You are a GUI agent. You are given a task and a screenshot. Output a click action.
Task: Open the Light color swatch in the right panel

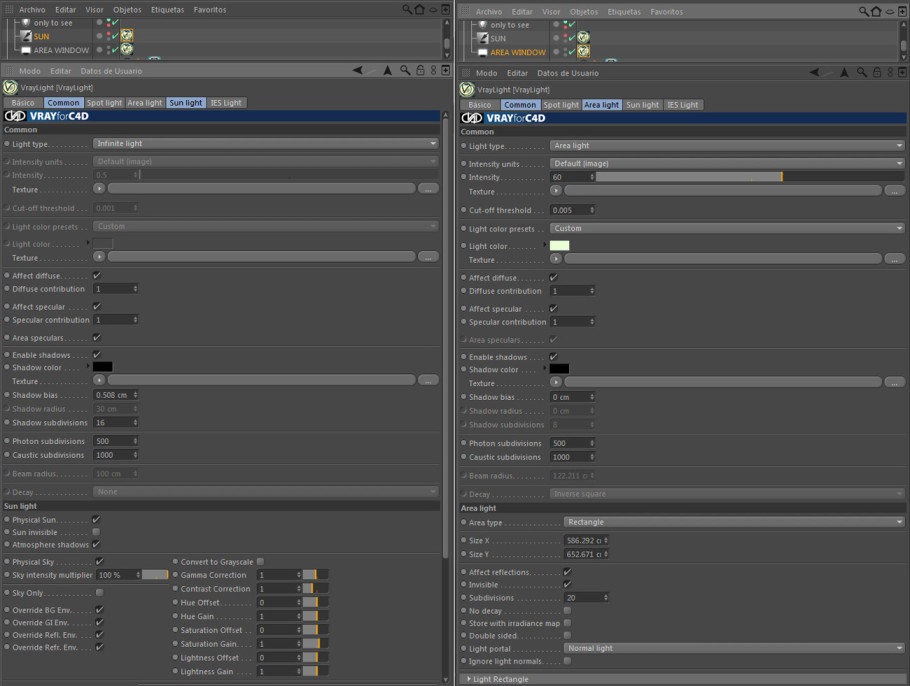[x=559, y=245]
